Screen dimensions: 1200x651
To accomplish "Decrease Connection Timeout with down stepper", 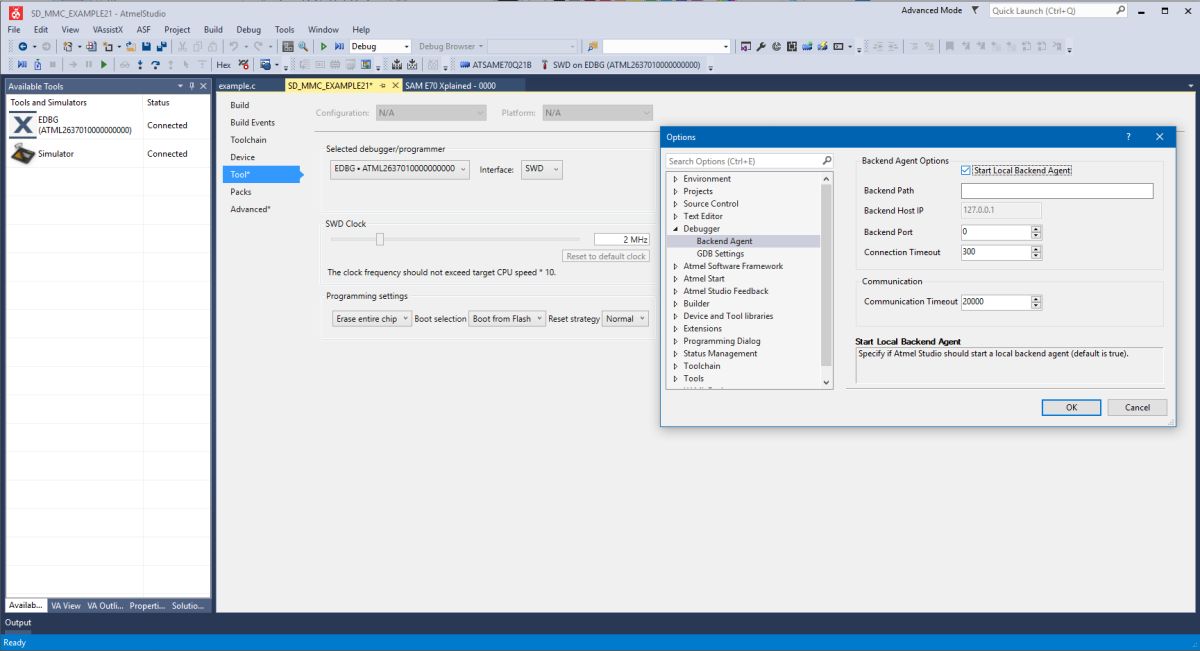I will coord(1036,256).
